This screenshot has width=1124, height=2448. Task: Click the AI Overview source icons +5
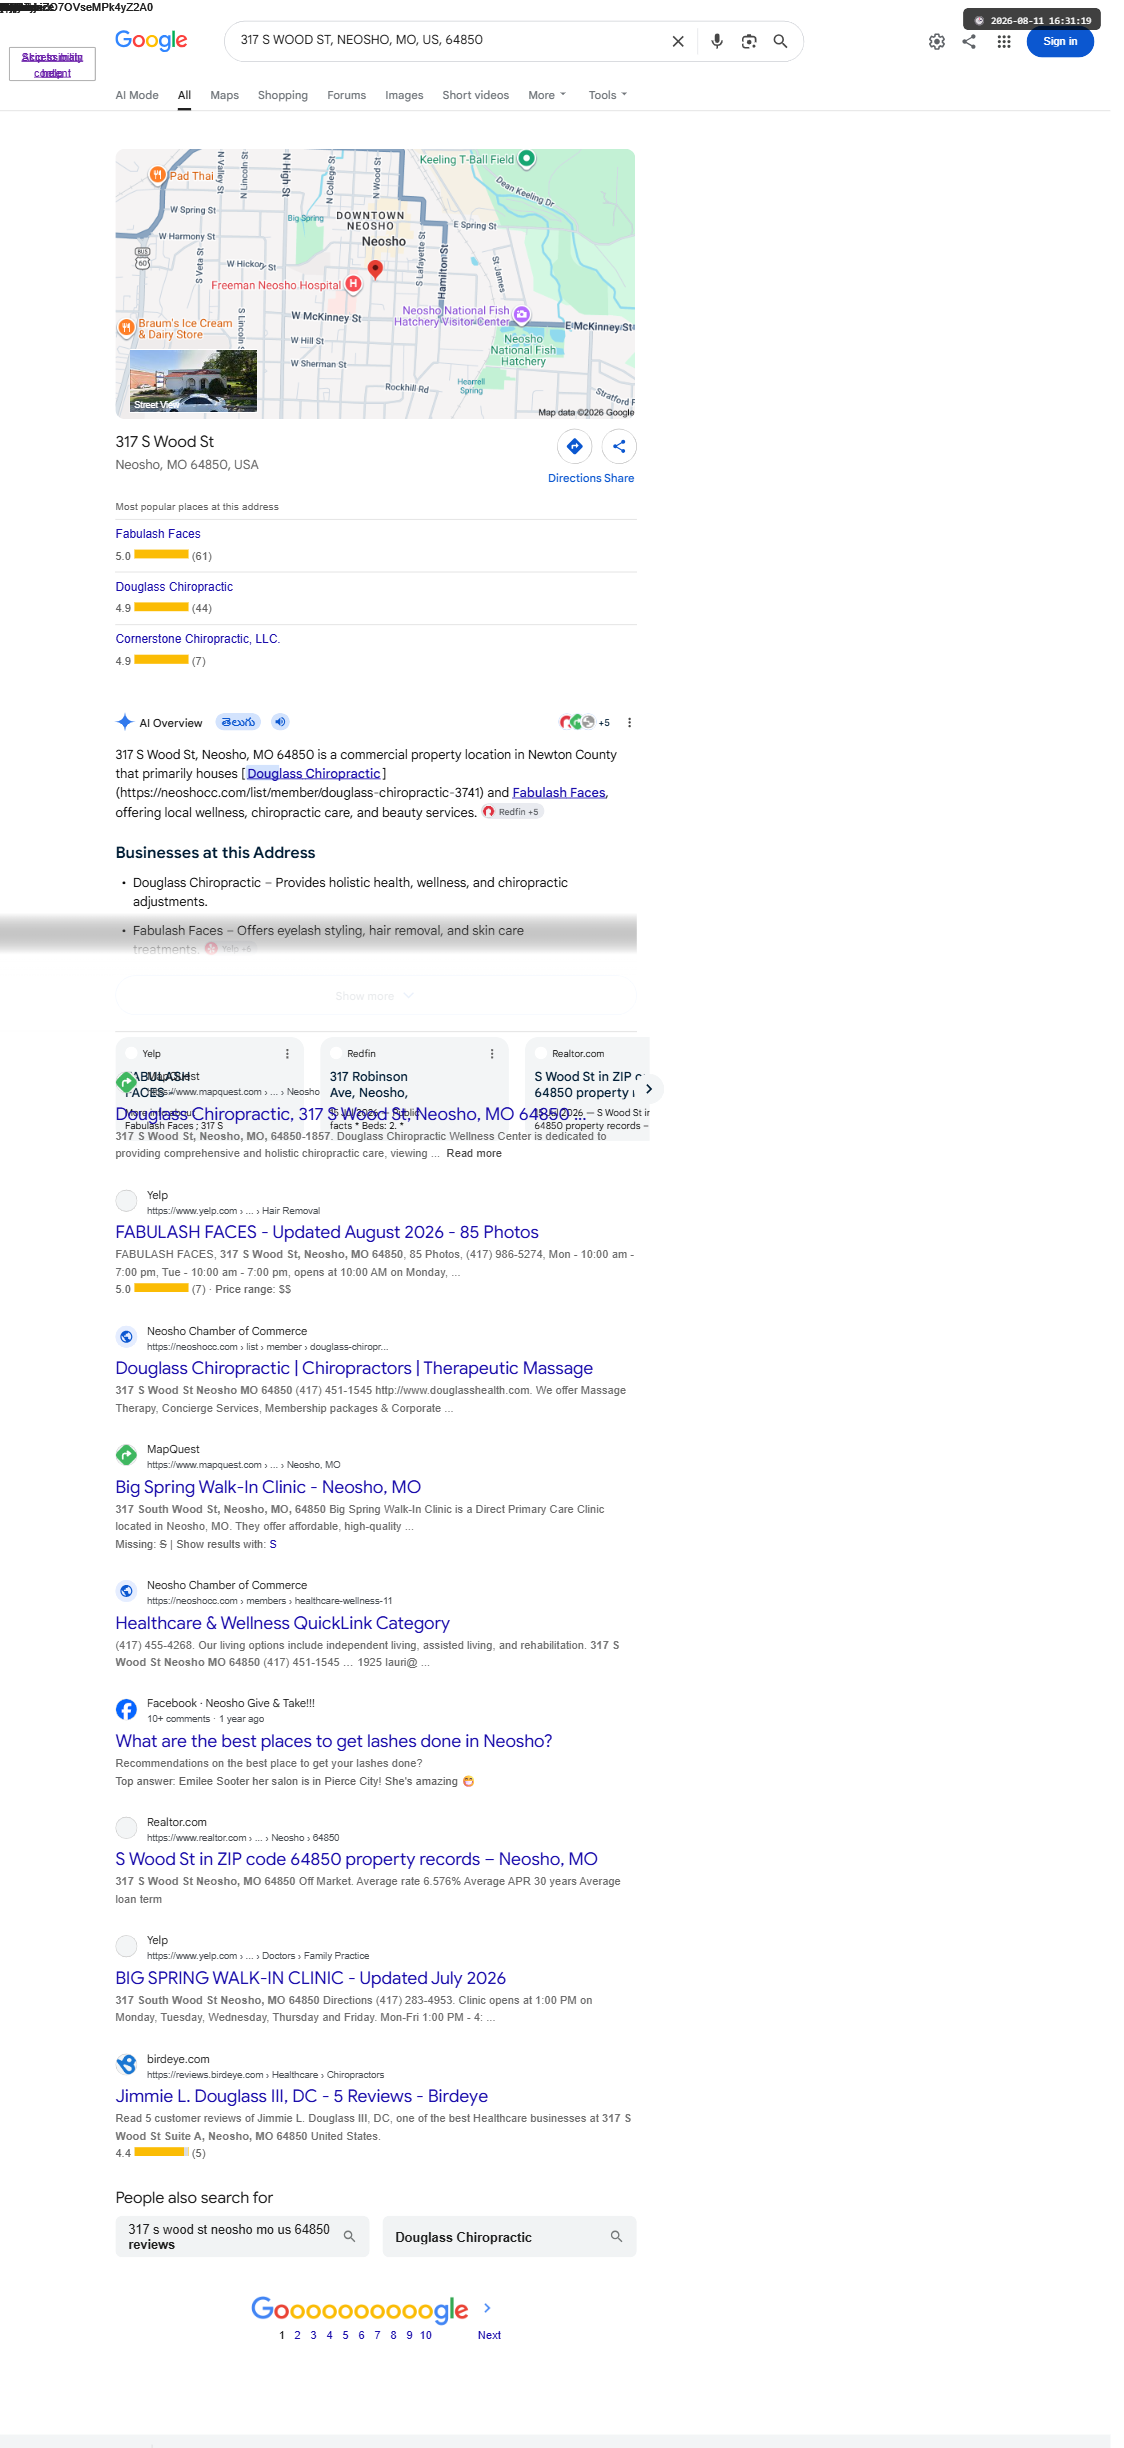point(585,722)
